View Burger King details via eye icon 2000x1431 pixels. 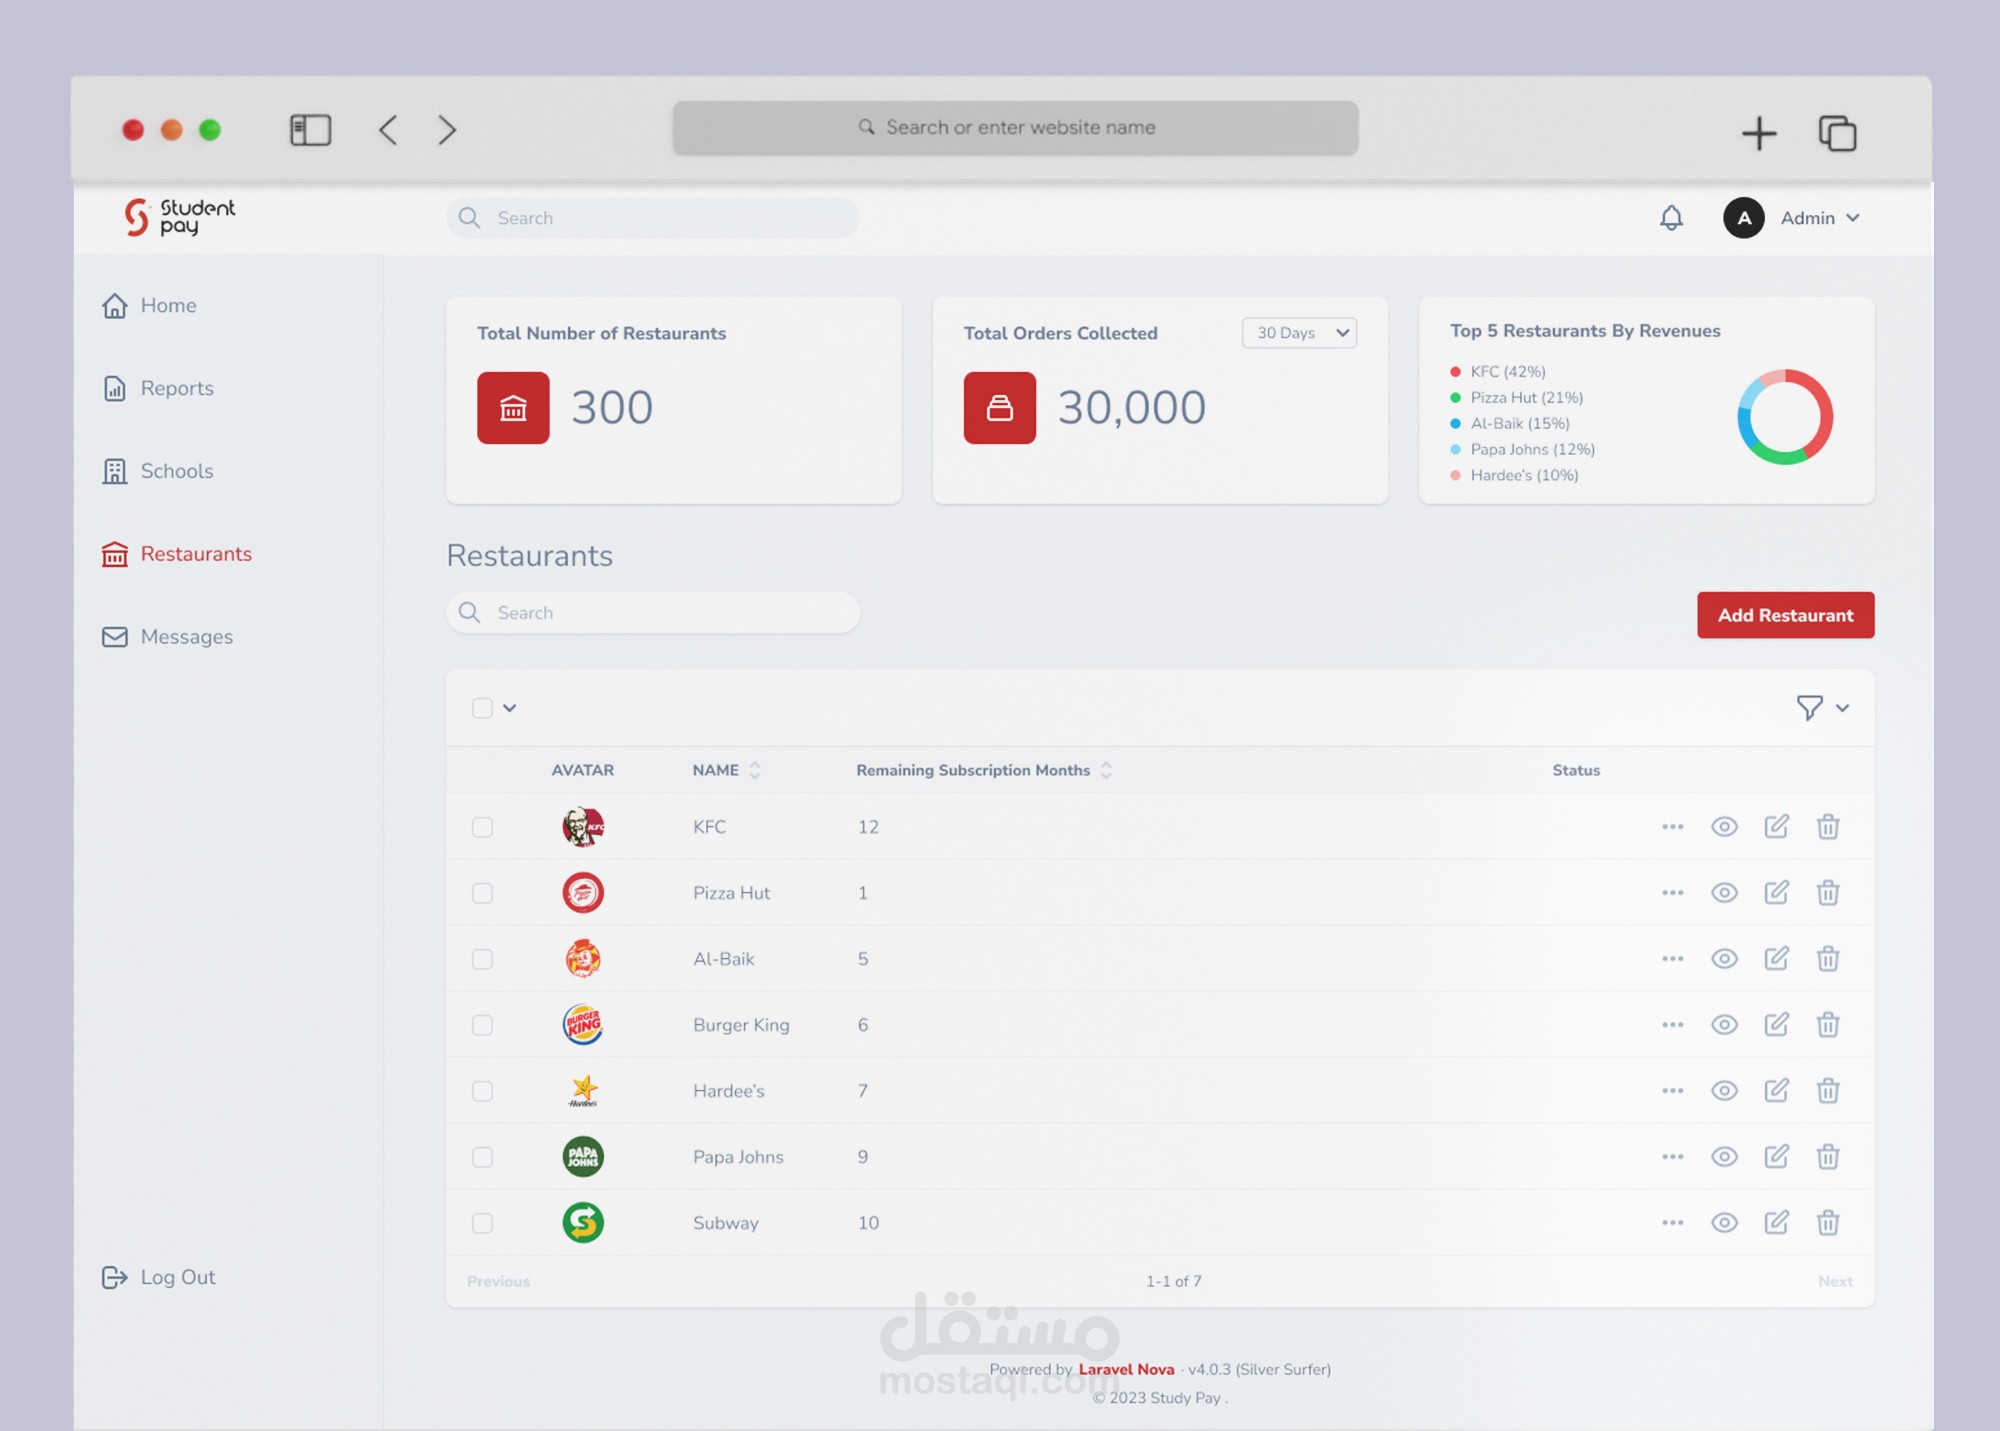[1724, 1025]
